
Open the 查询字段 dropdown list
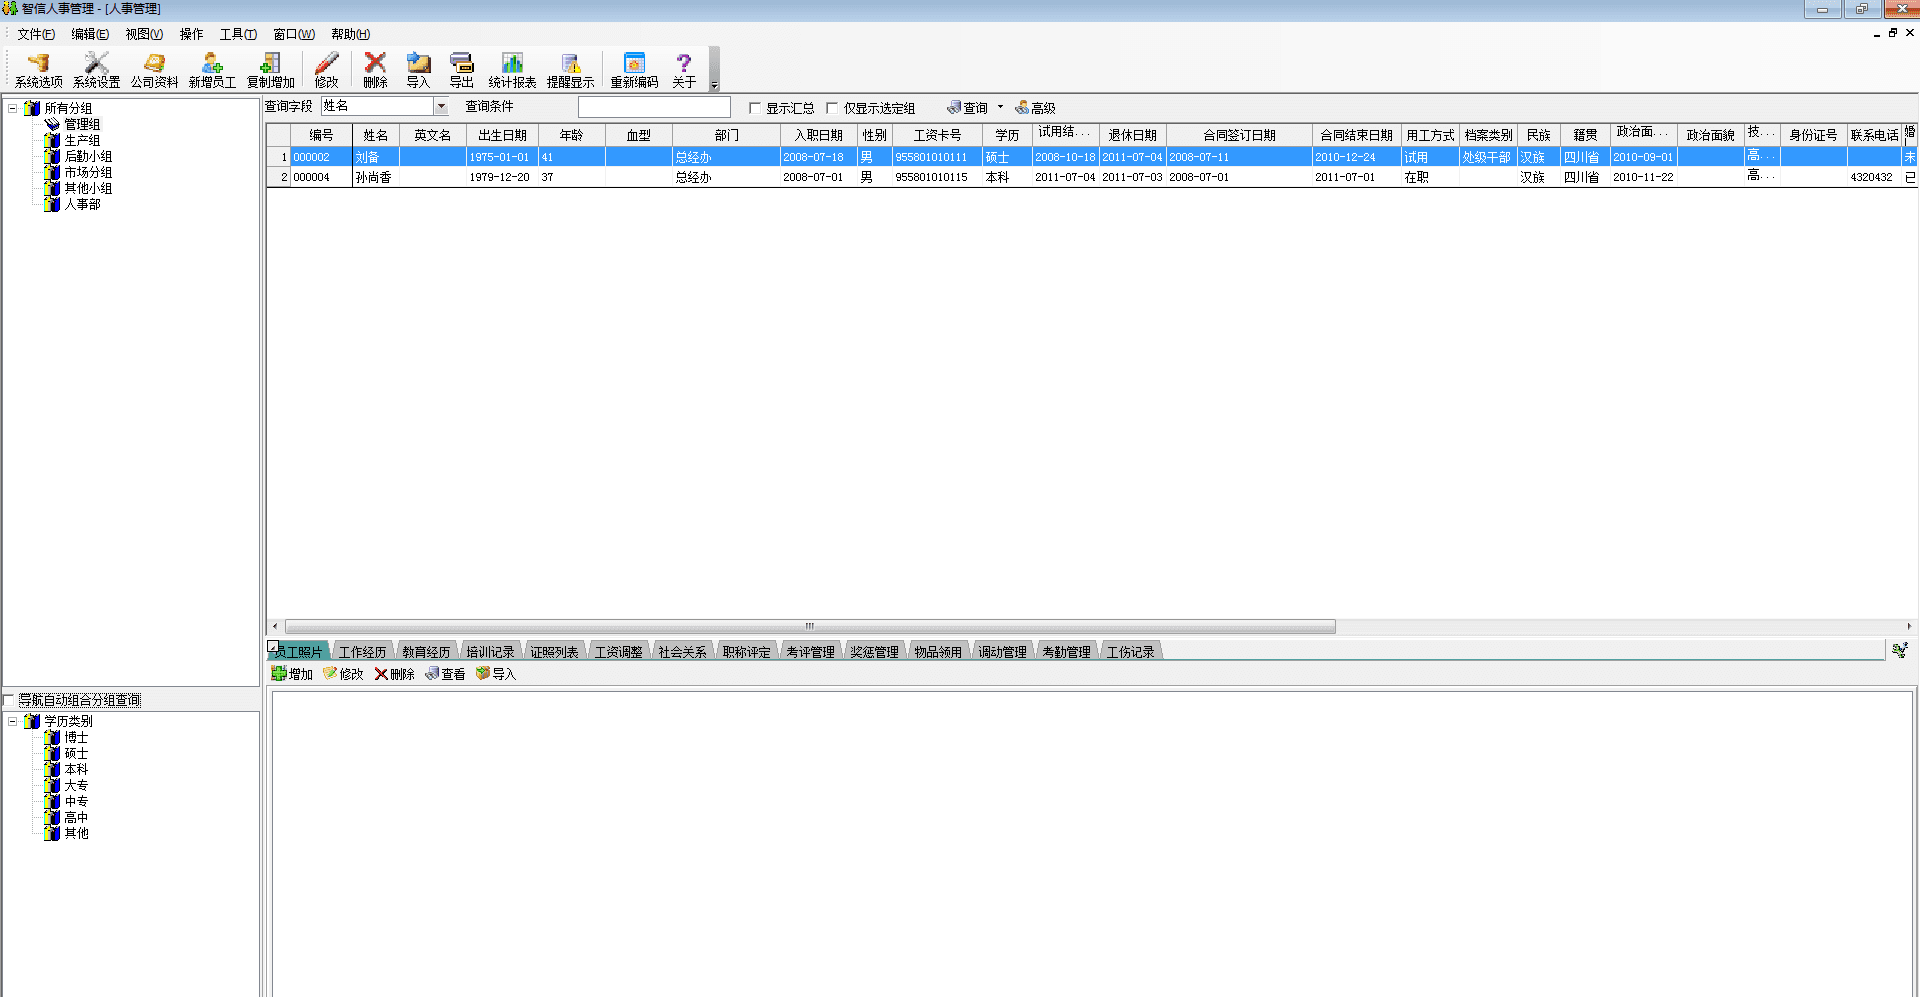(x=441, y=106)
